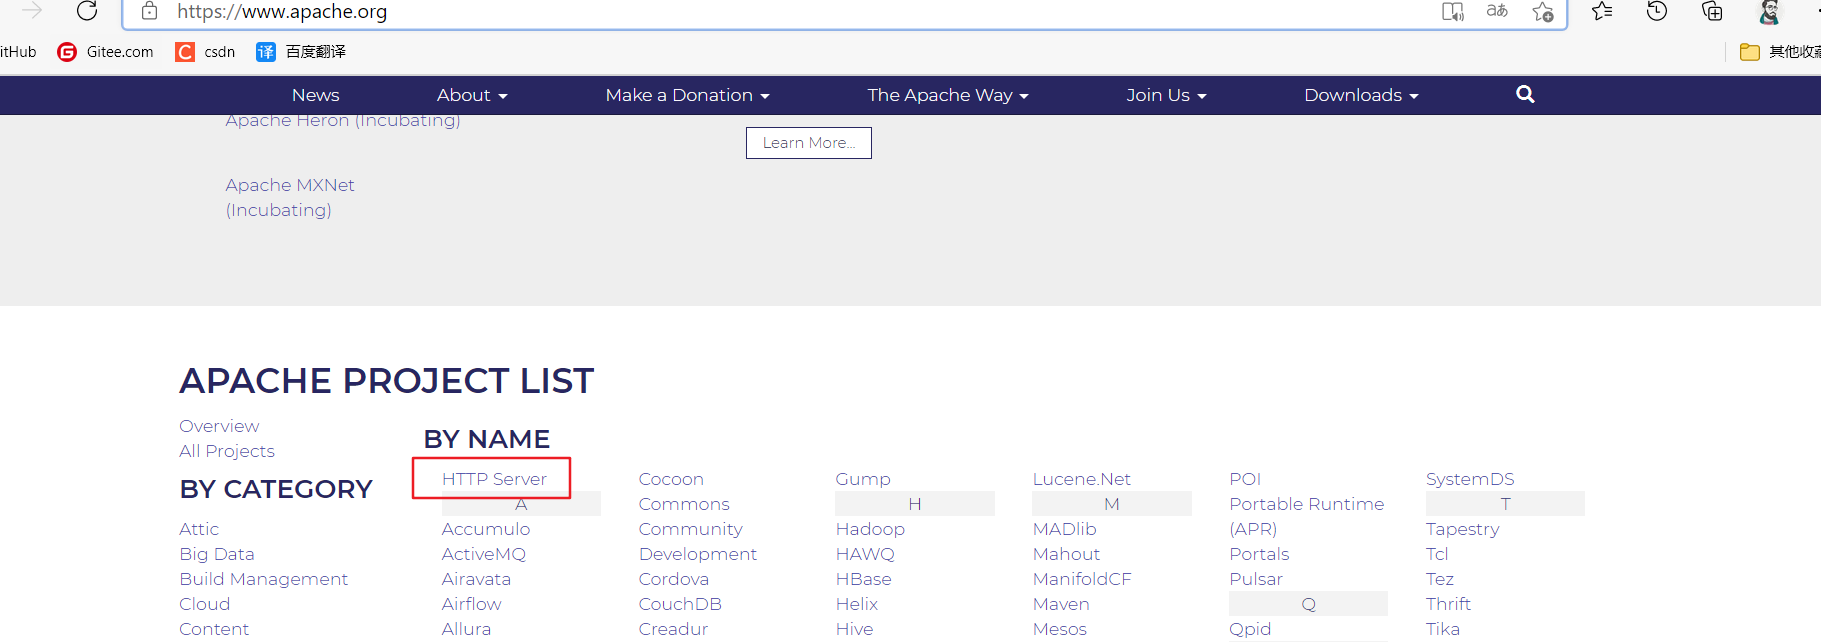Viewport: 1821px width, 642px height.
Task: Open the MADlib project link
Action: [x=1065, y=529]
